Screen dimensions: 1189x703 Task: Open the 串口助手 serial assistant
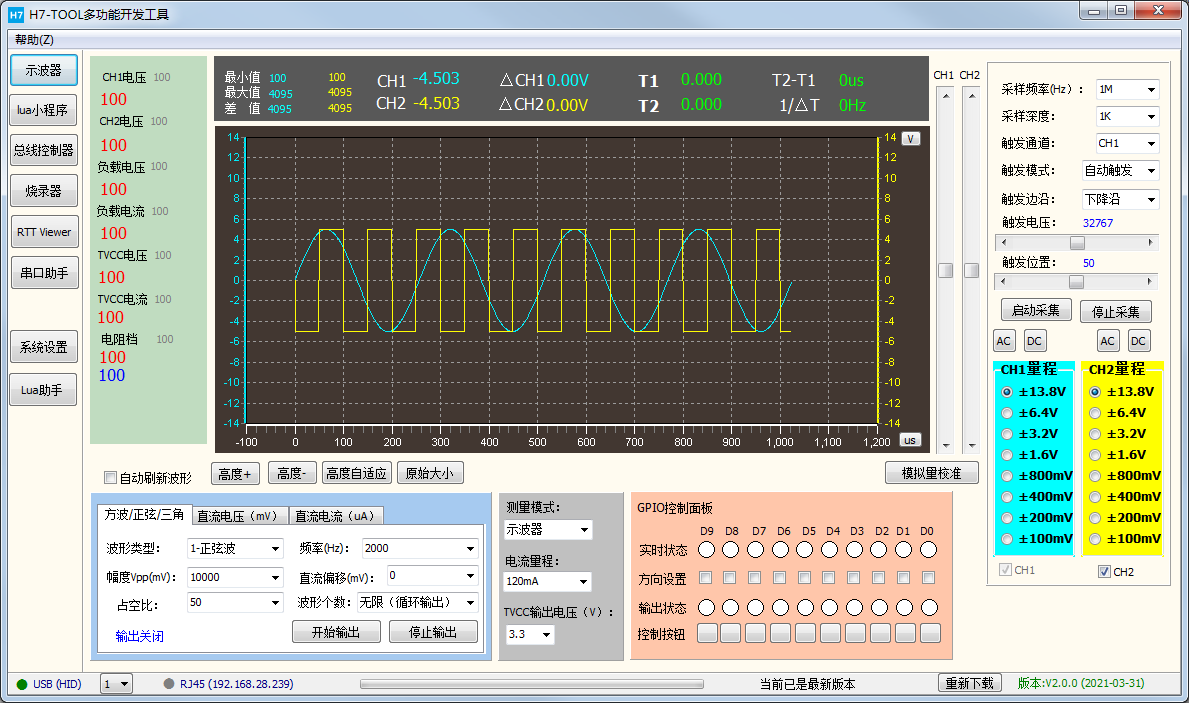tap(44, 272)
